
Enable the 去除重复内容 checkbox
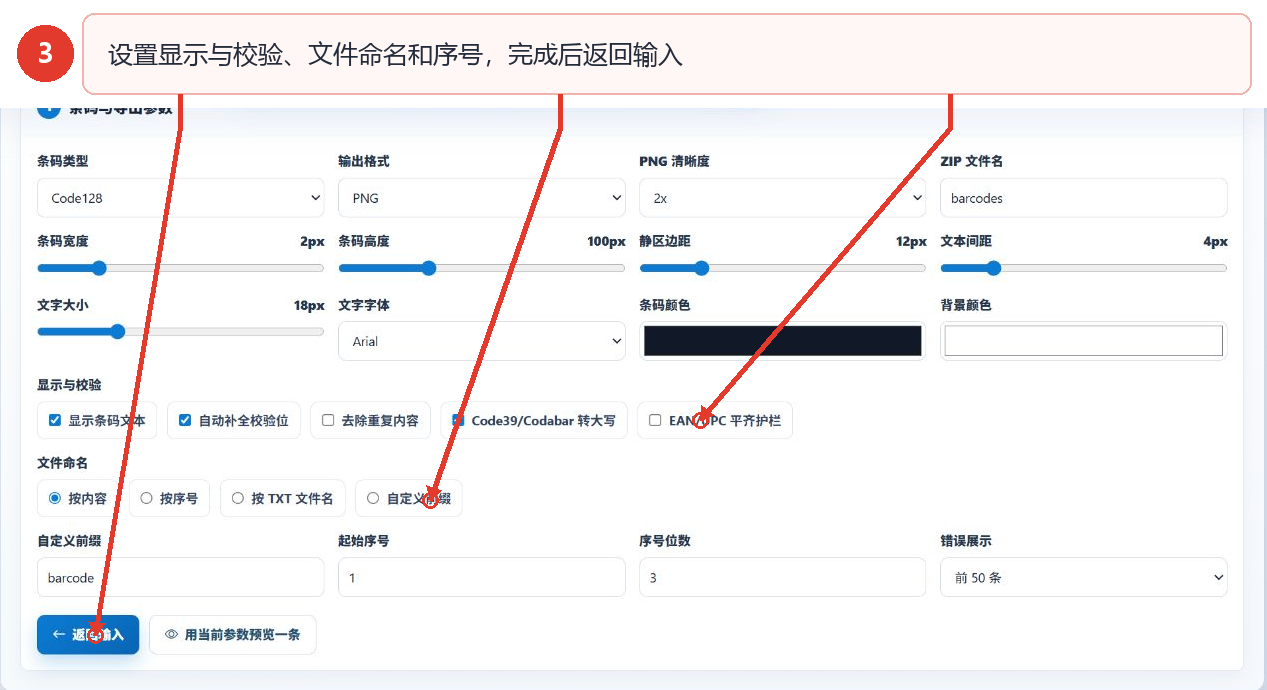[328, 421]
